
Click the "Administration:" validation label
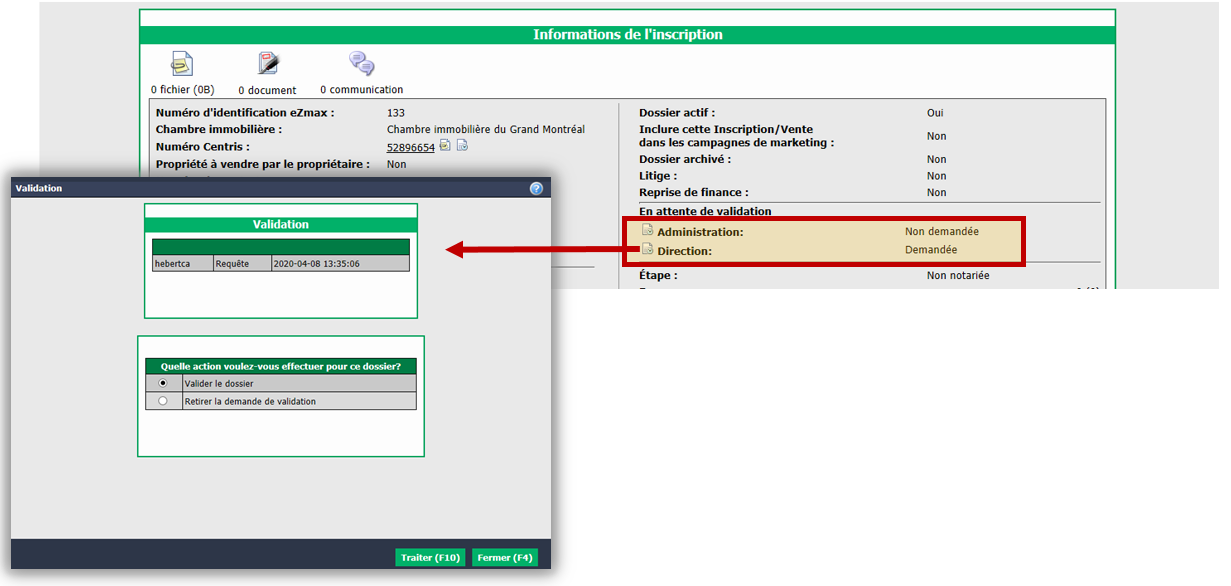coord(700,232)
